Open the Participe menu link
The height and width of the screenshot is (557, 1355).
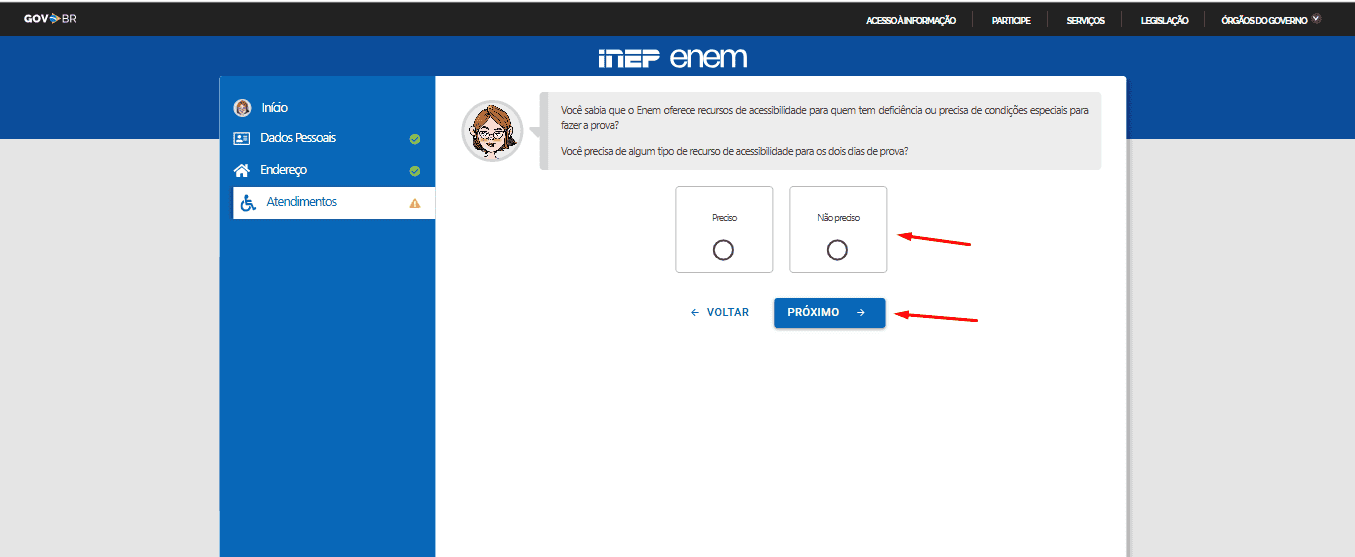pos(1011,20)
